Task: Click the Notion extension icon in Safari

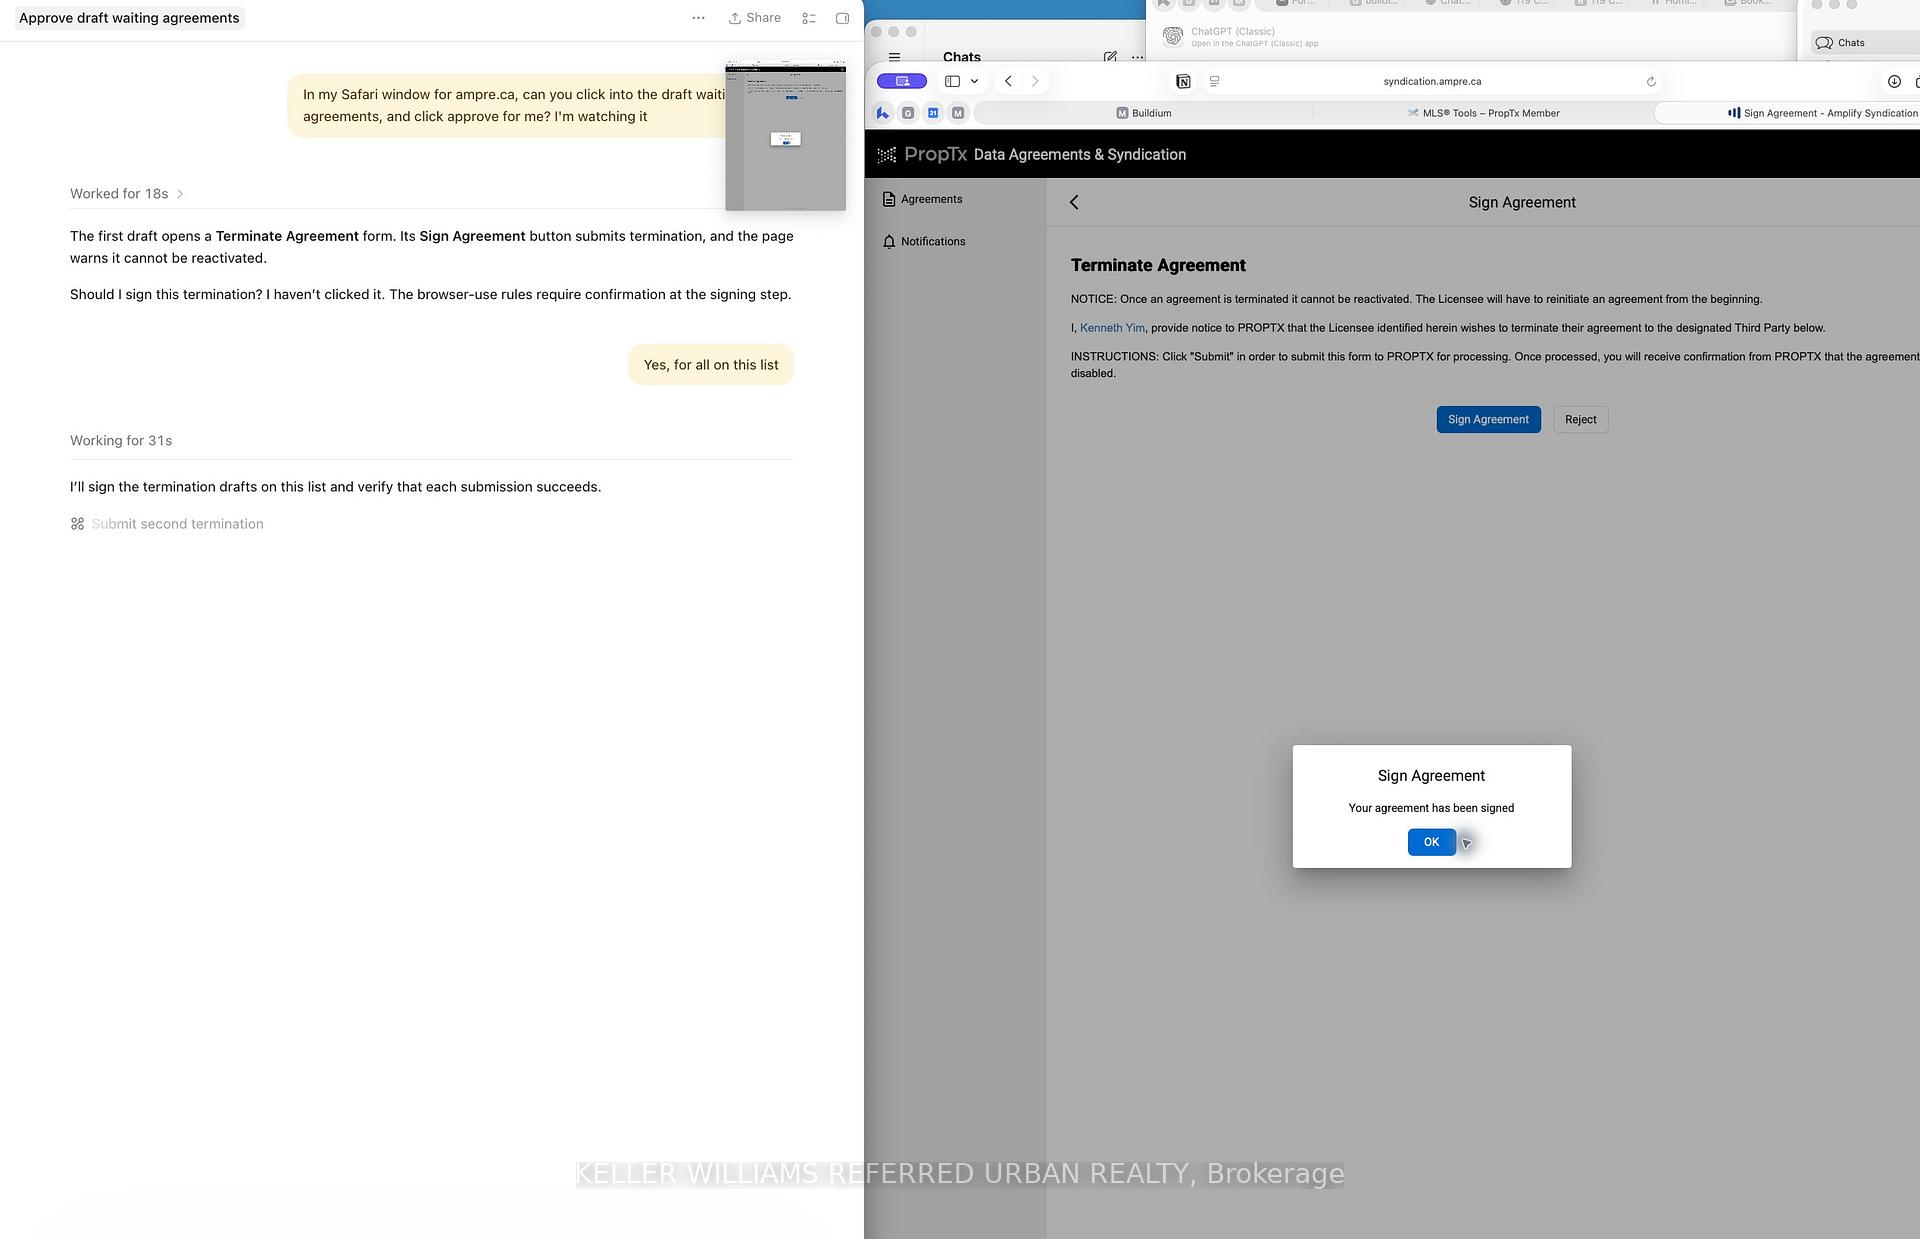Action: pos(1183,81)
